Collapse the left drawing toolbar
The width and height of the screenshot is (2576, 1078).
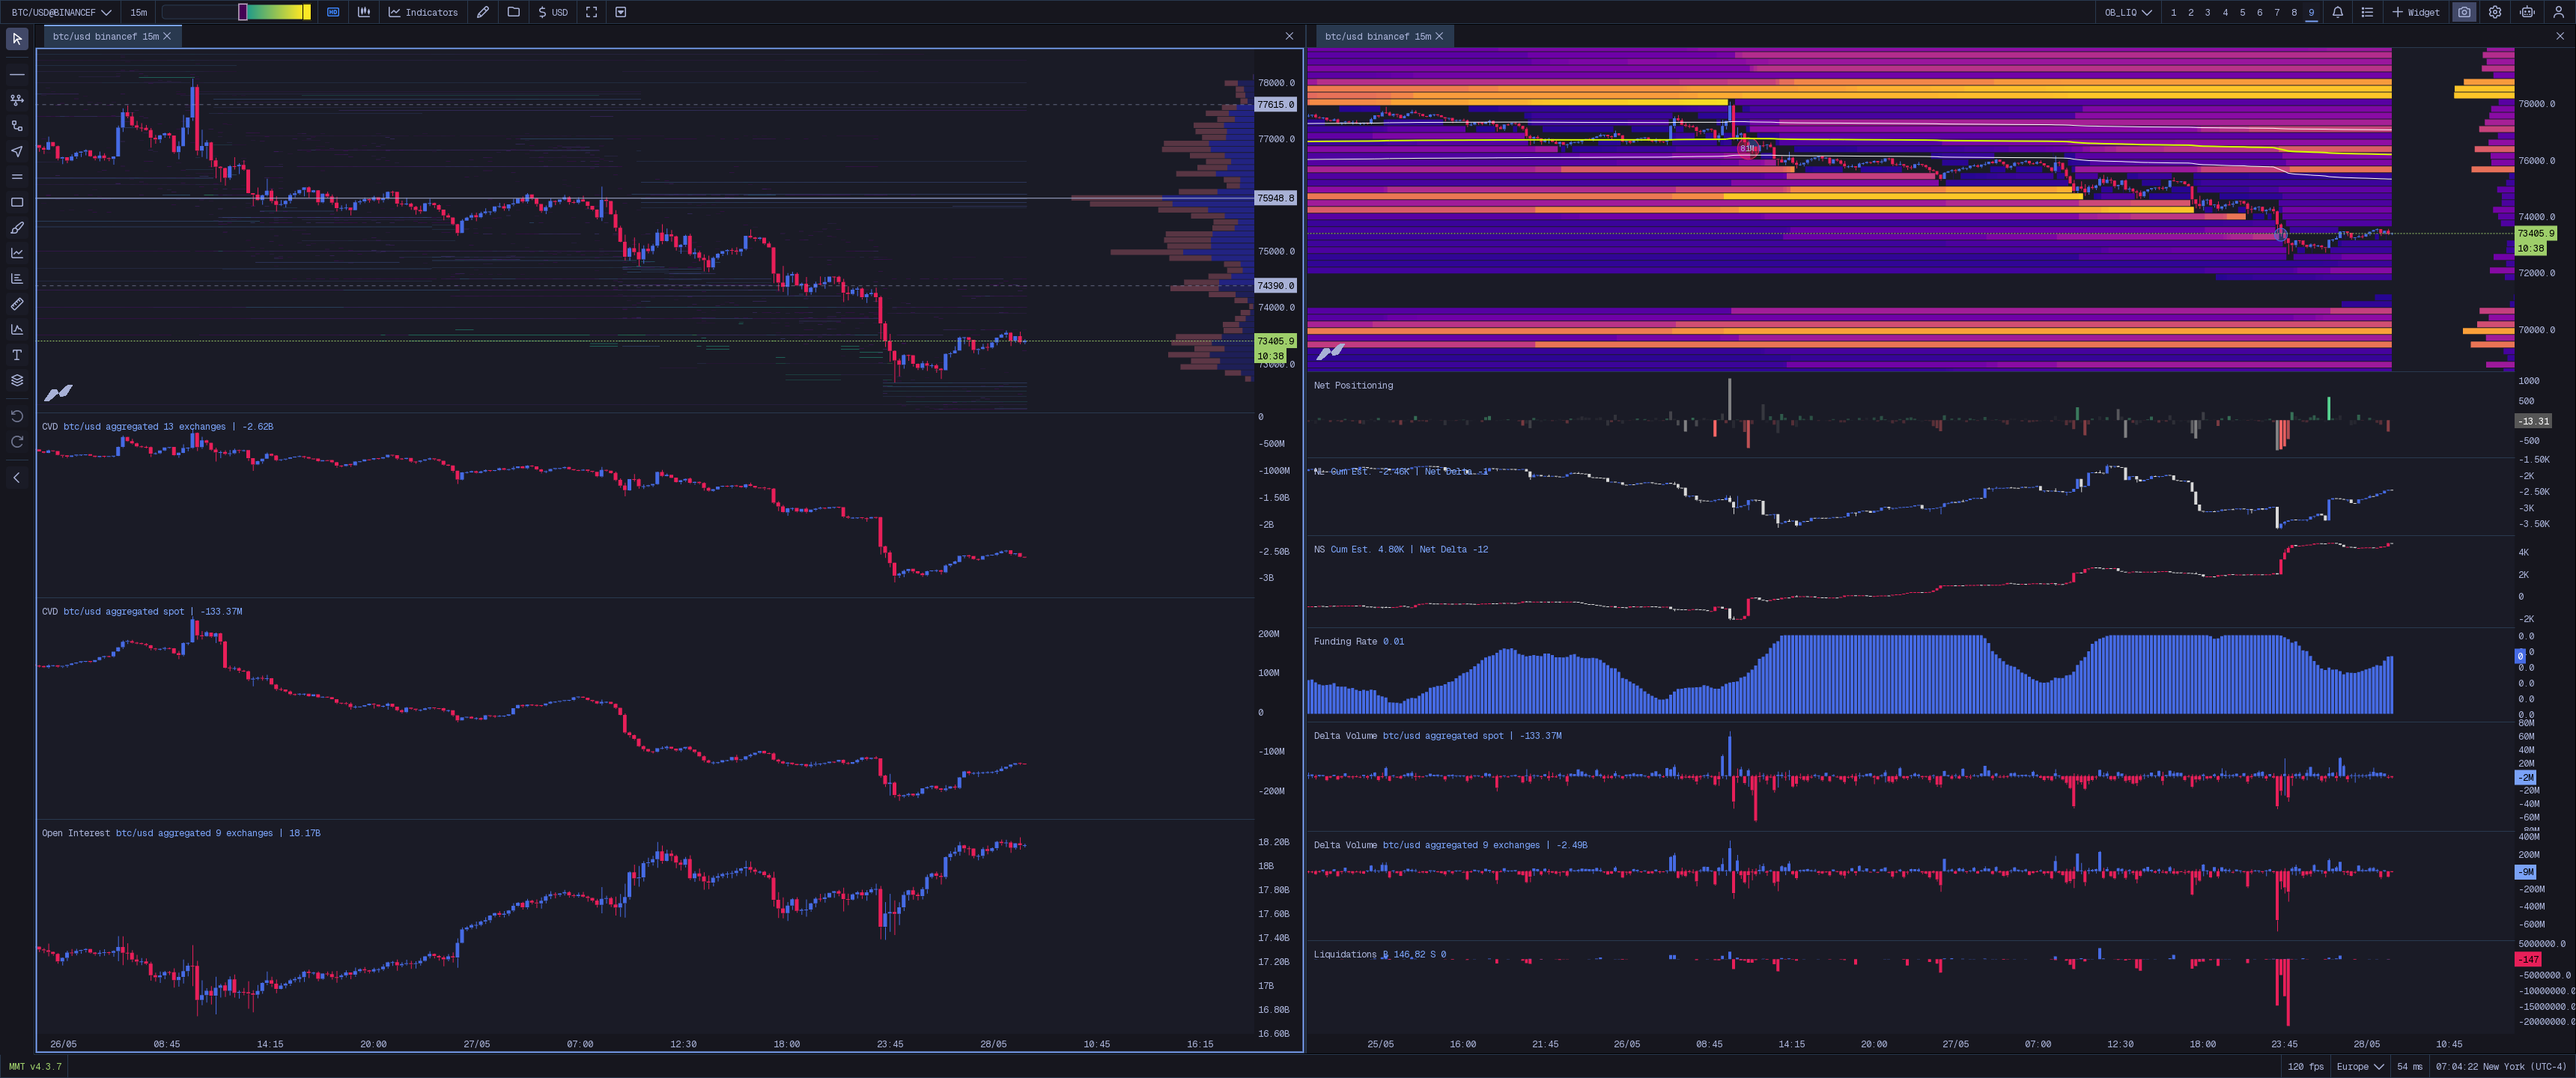(17, 478)
